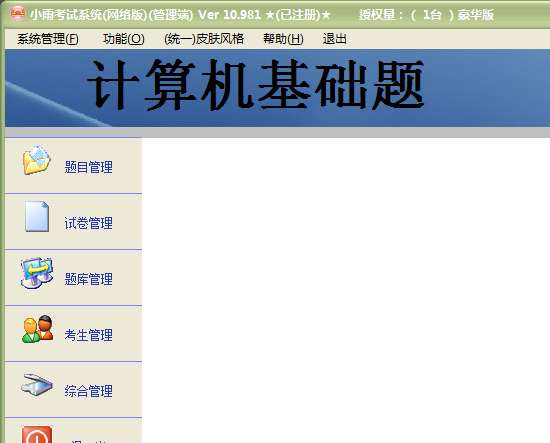Click the 计算机基础题 banner title
This screenshot has width=550, height=443.
(x=256, y=85)
